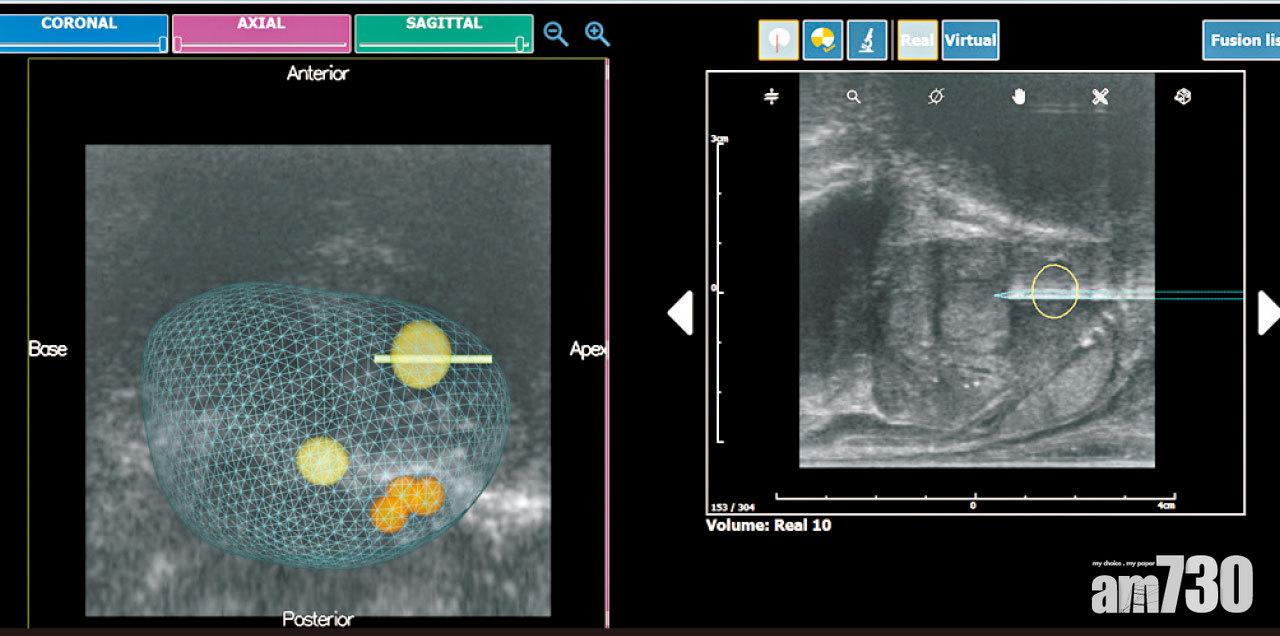Screen dimensions: 1280x636
Task: Go to previous slice with left arrow
Action: (680, 313)
